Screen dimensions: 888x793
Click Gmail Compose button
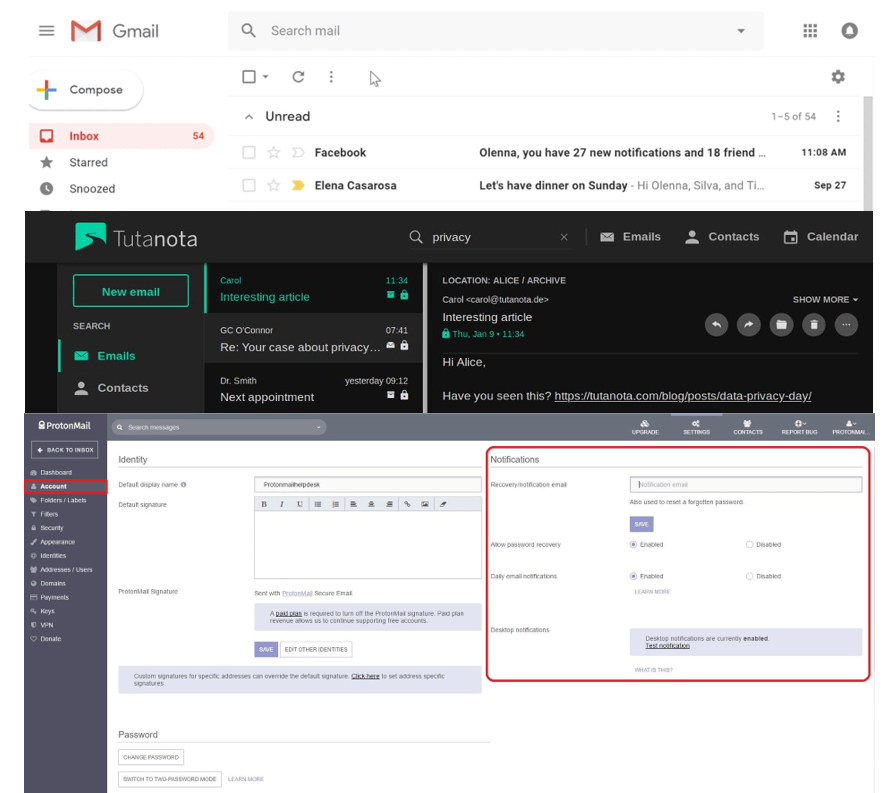(86, 89)
